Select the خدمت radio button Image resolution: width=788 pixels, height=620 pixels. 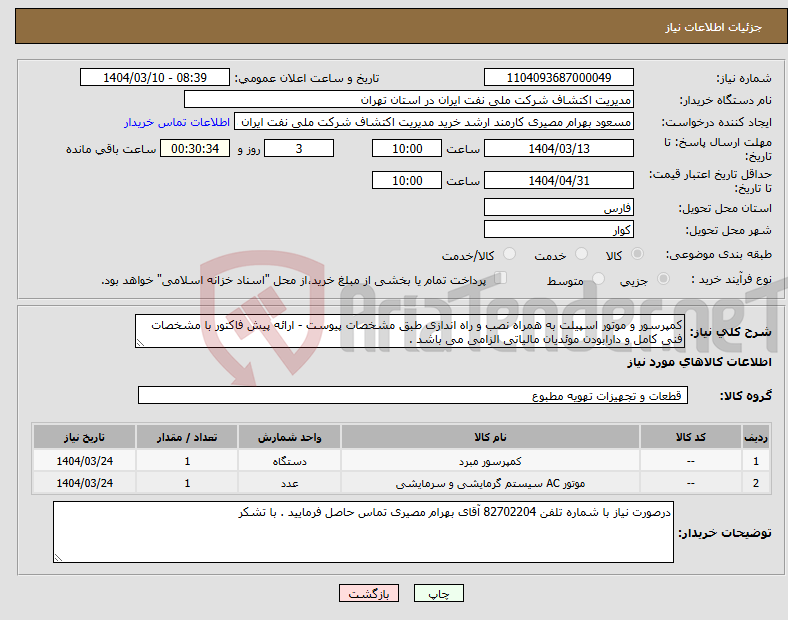[581, 254]
